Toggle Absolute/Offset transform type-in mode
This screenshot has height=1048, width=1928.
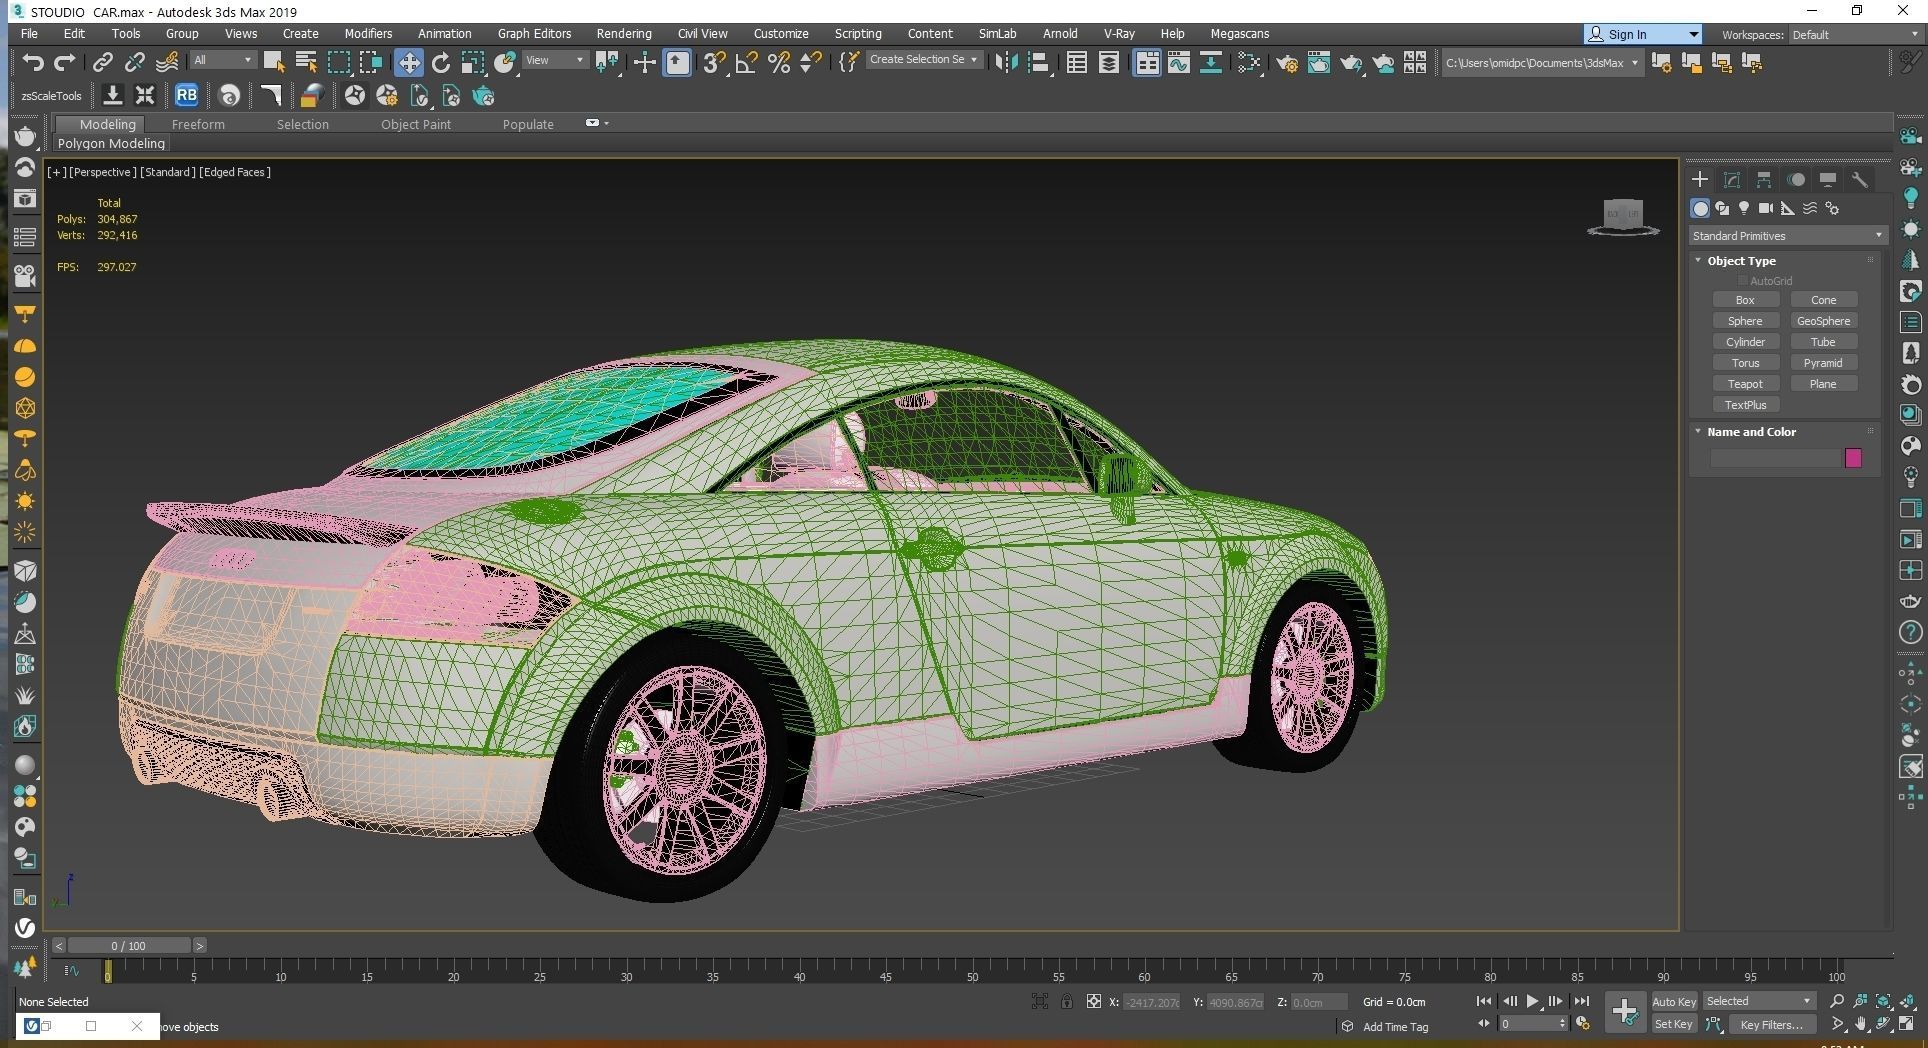(x=1094, y=1001)
